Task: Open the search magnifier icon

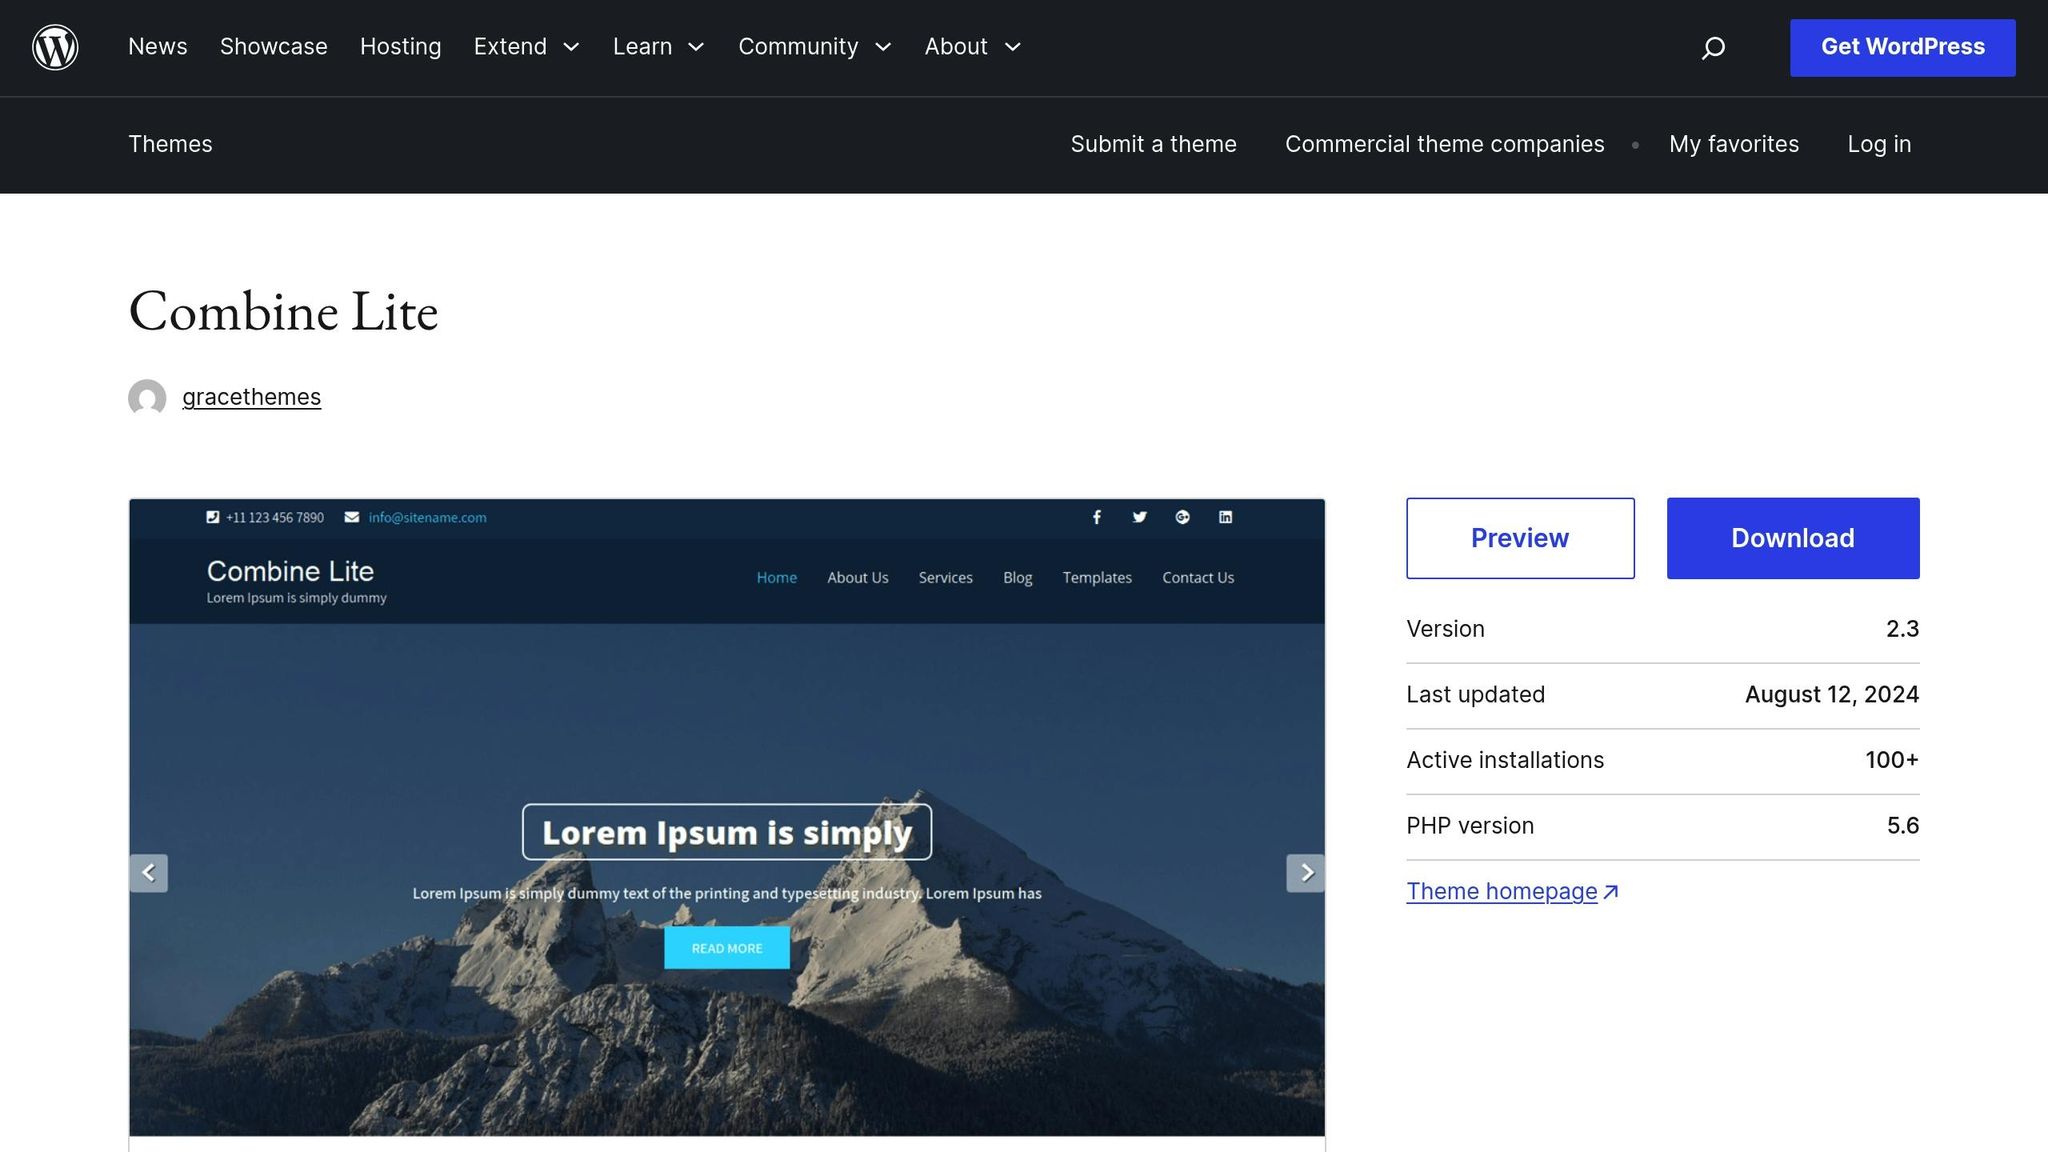Action: click(1713, 47)
